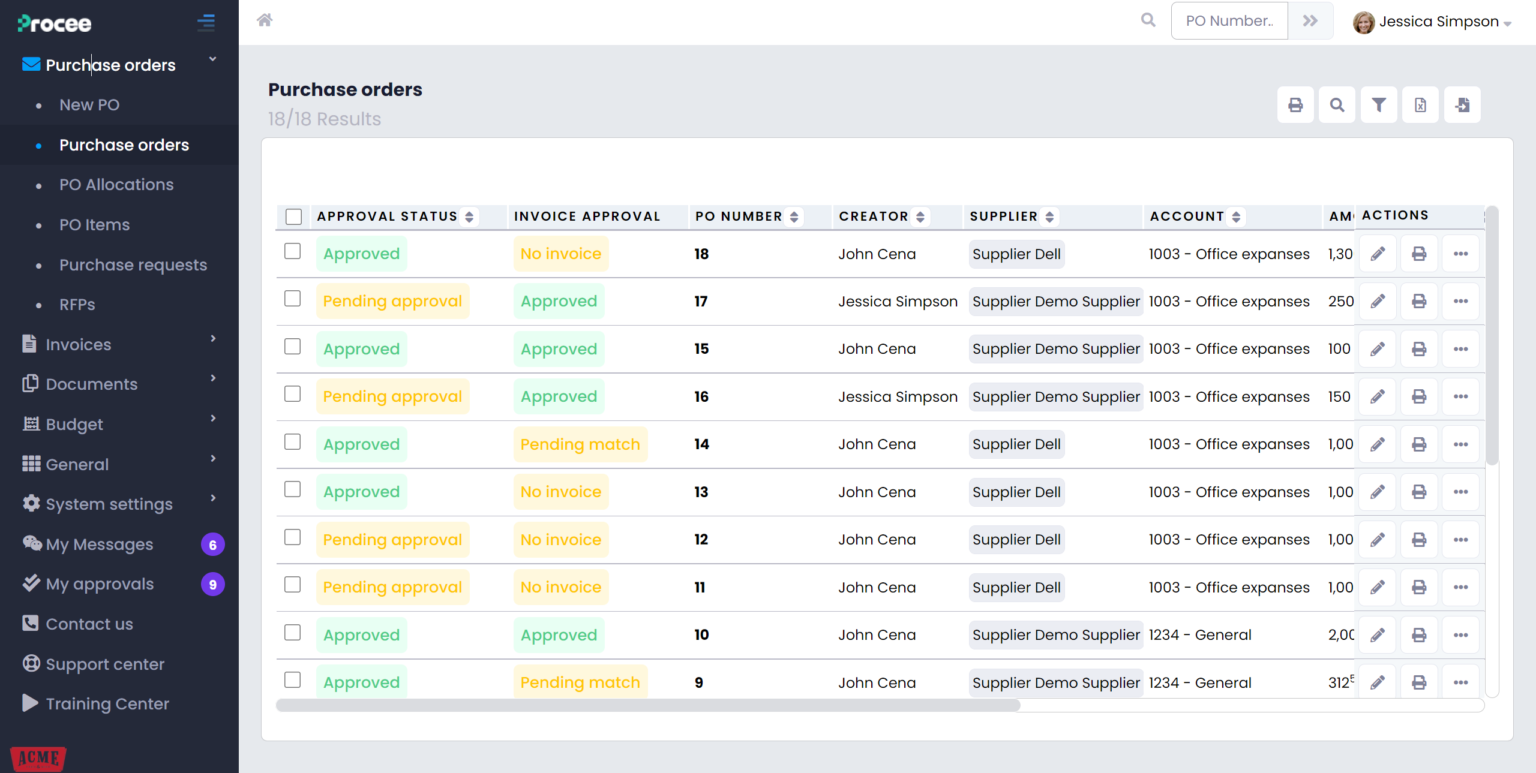The image size is (1536, 773).
Task: Select Purchase requests from the sidebar
Action: [133, 265]
